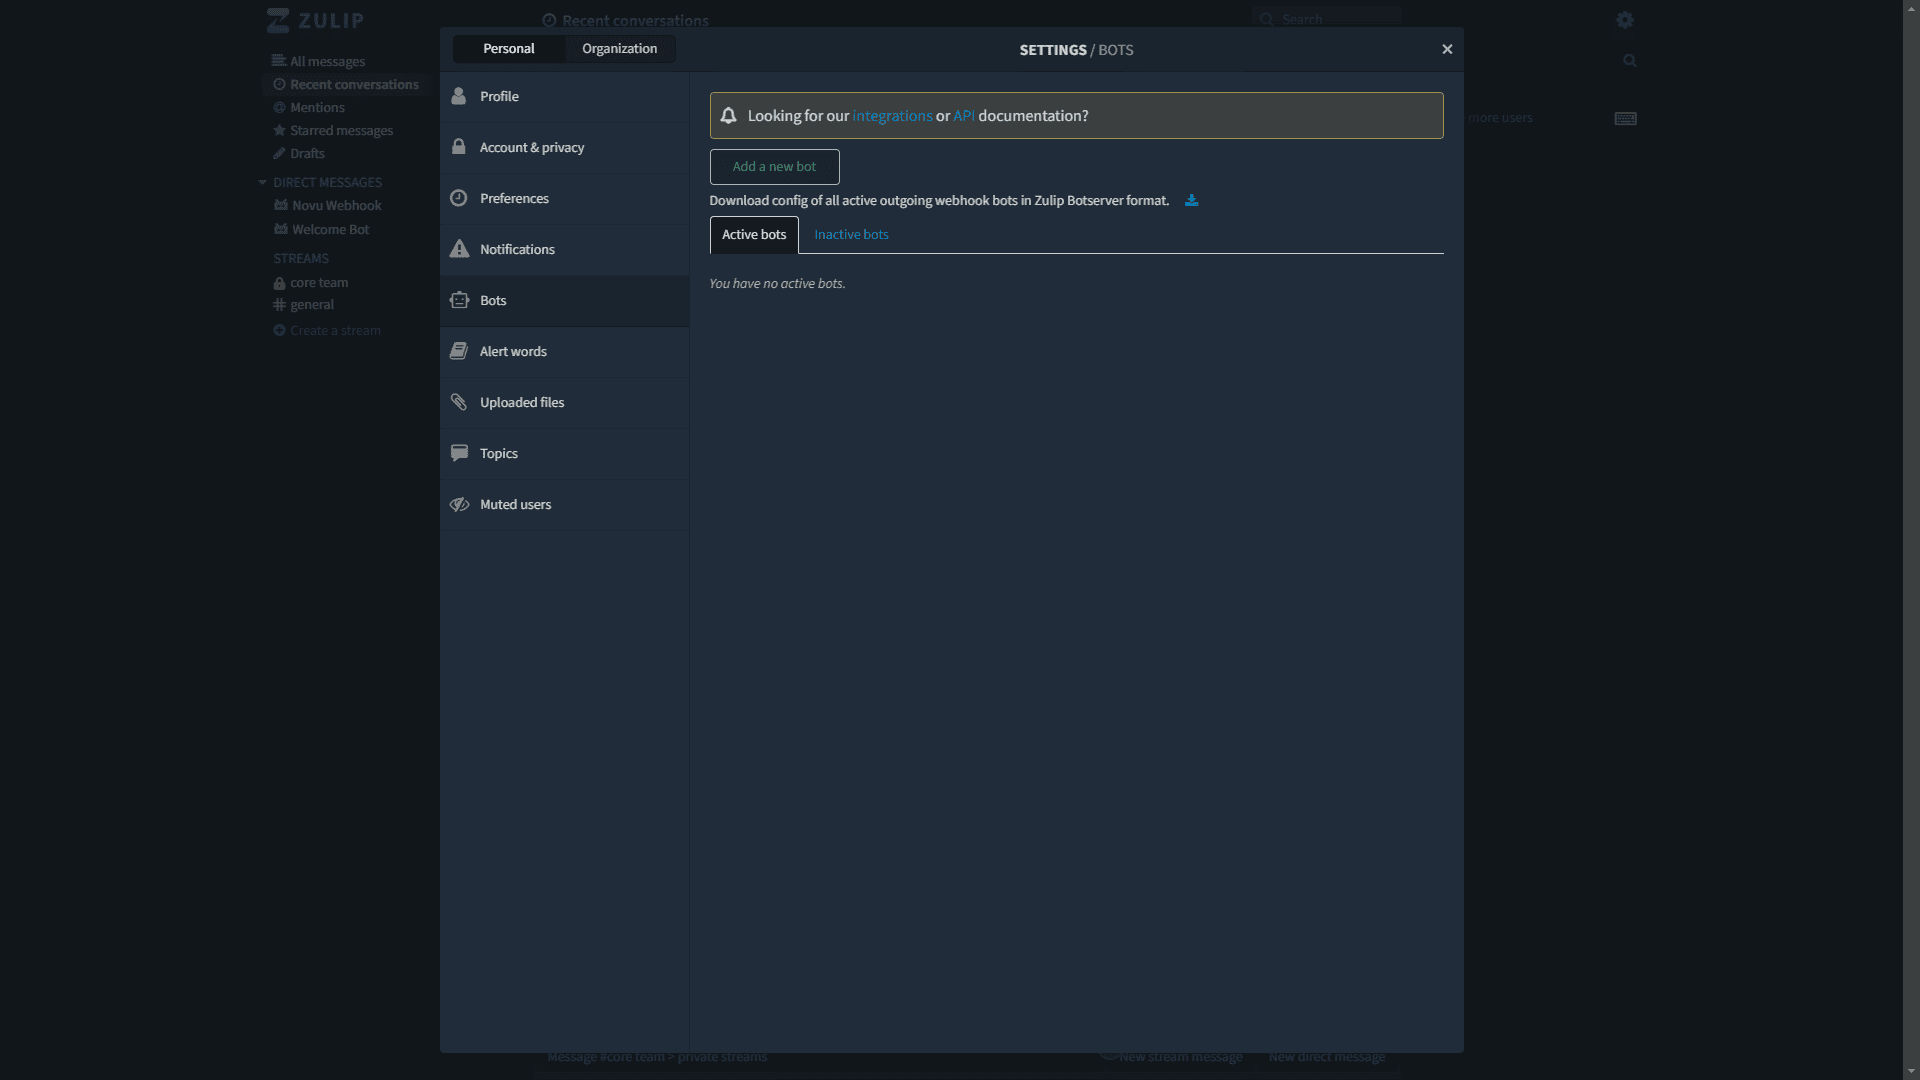Screen dimensions: 1920x1080
Task: Open the Uploaded files settings
Action: coord(564,403)
